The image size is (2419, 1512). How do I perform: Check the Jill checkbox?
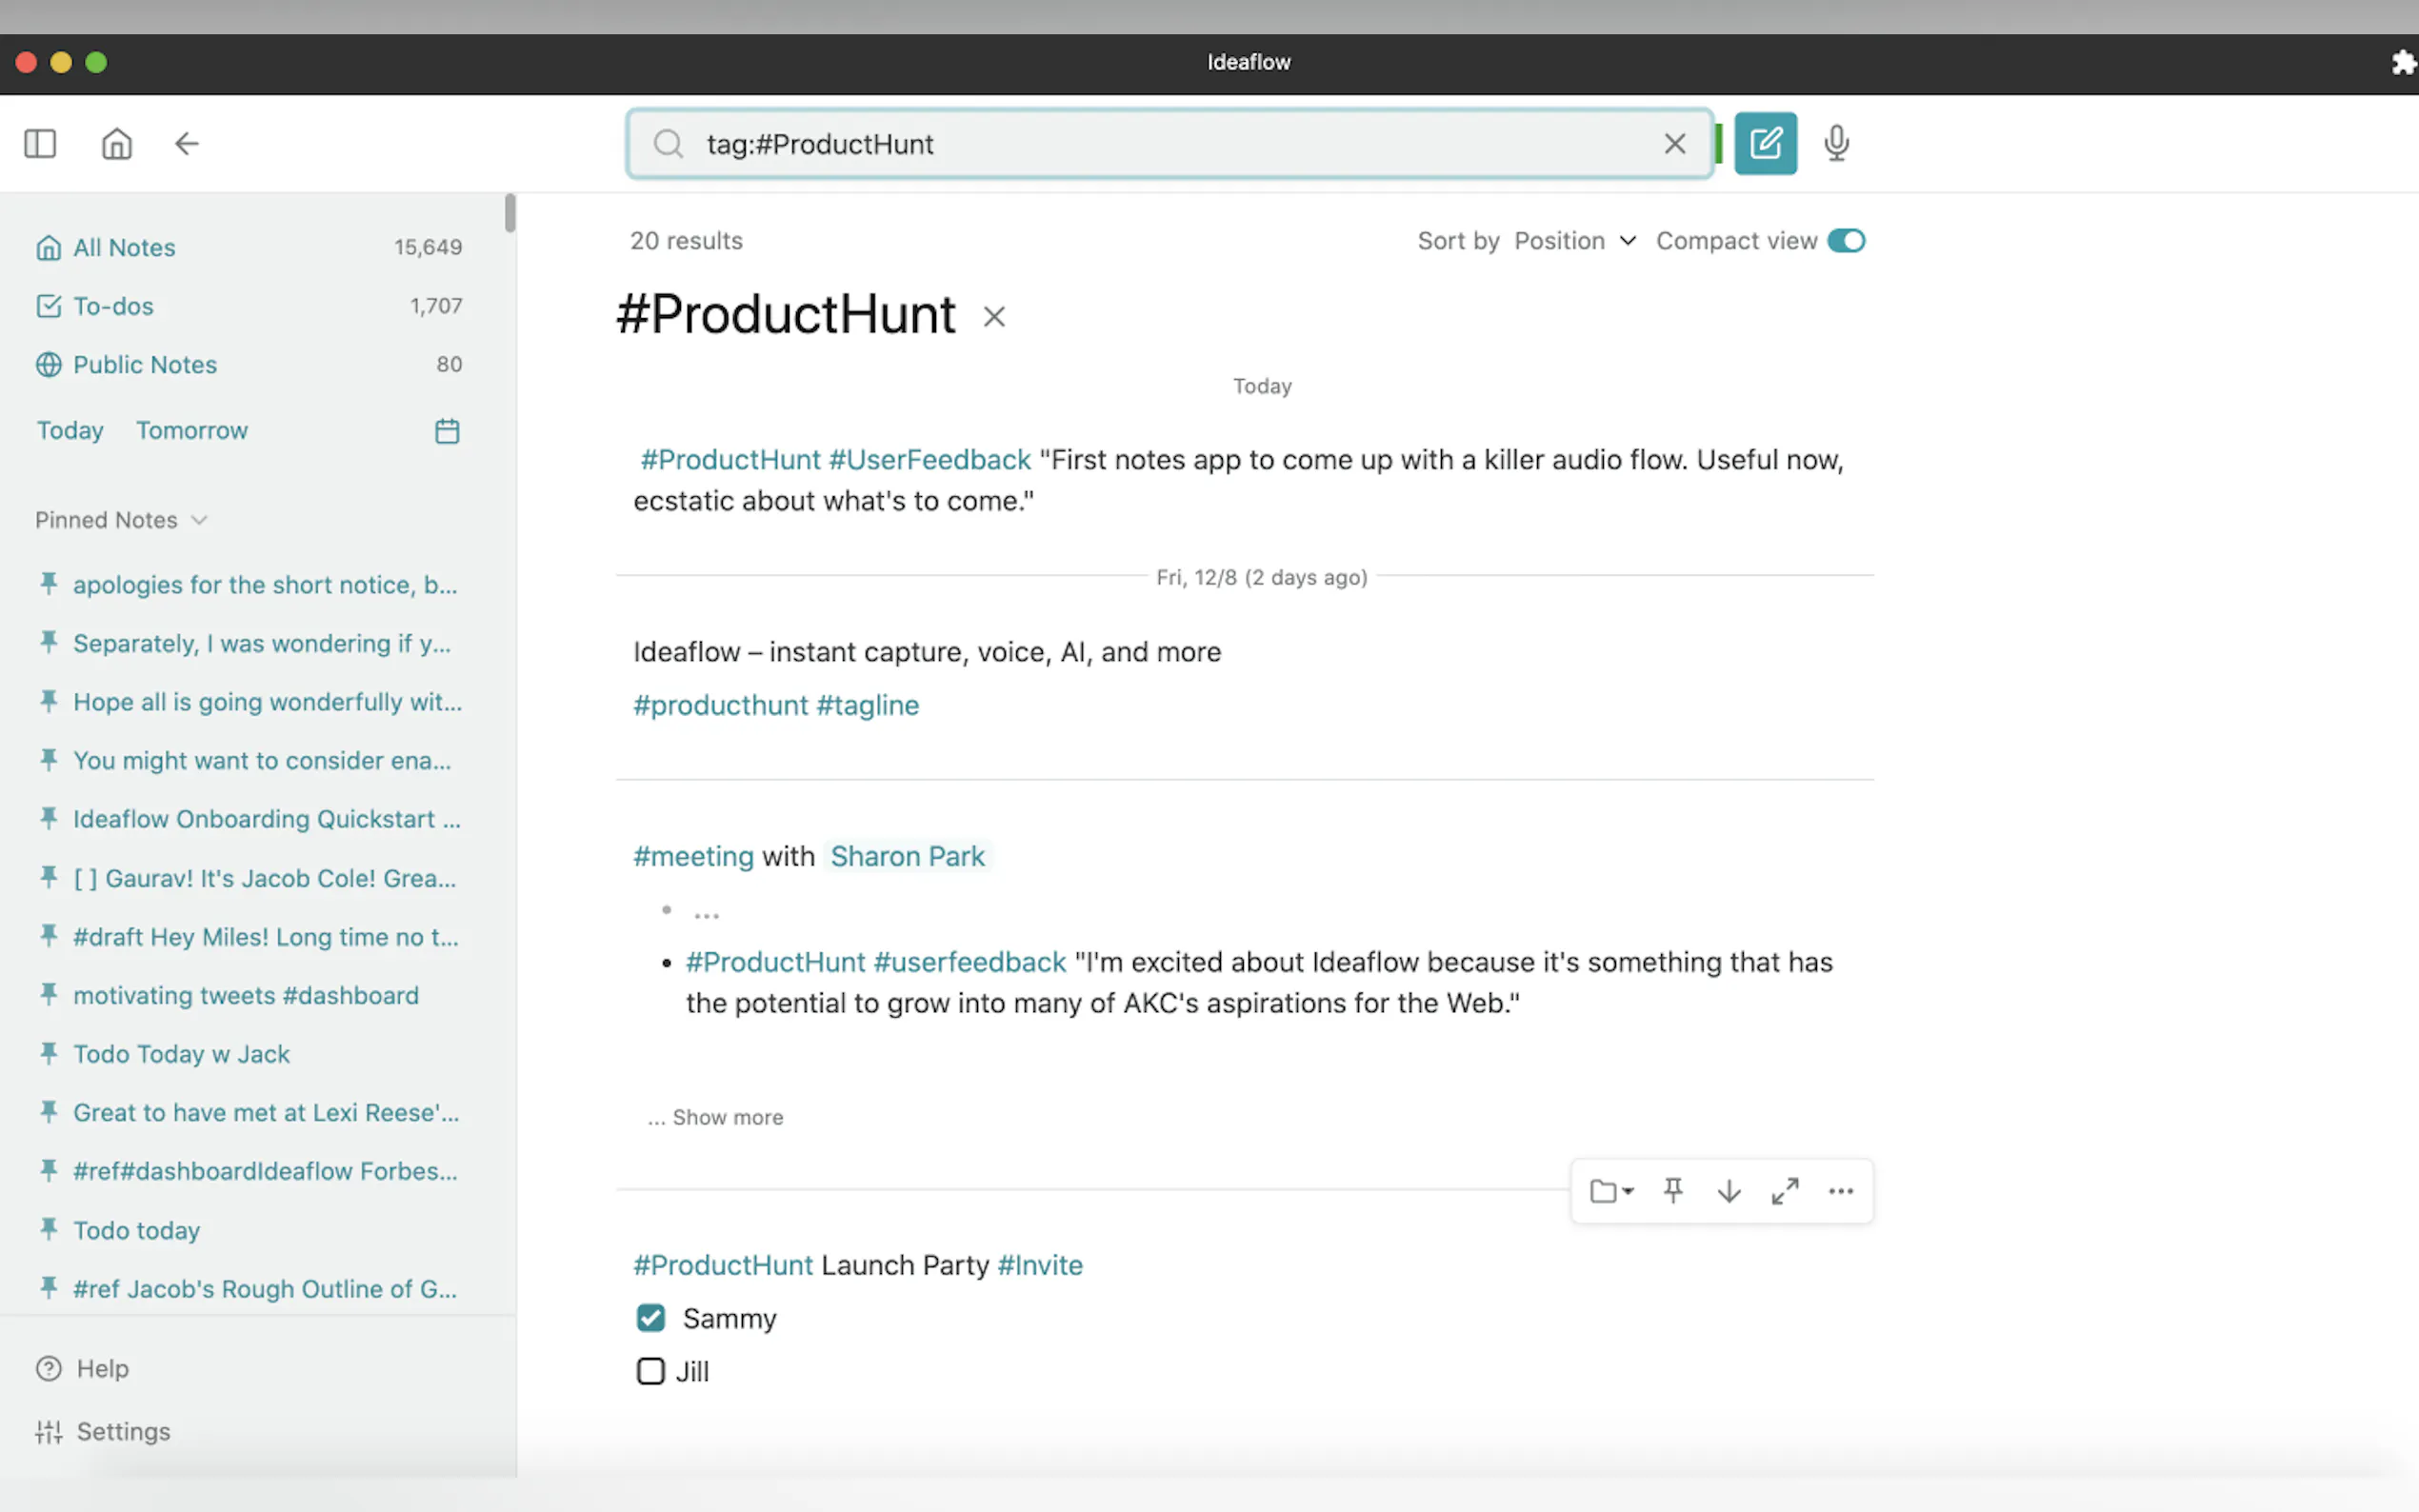(651, 1371)
